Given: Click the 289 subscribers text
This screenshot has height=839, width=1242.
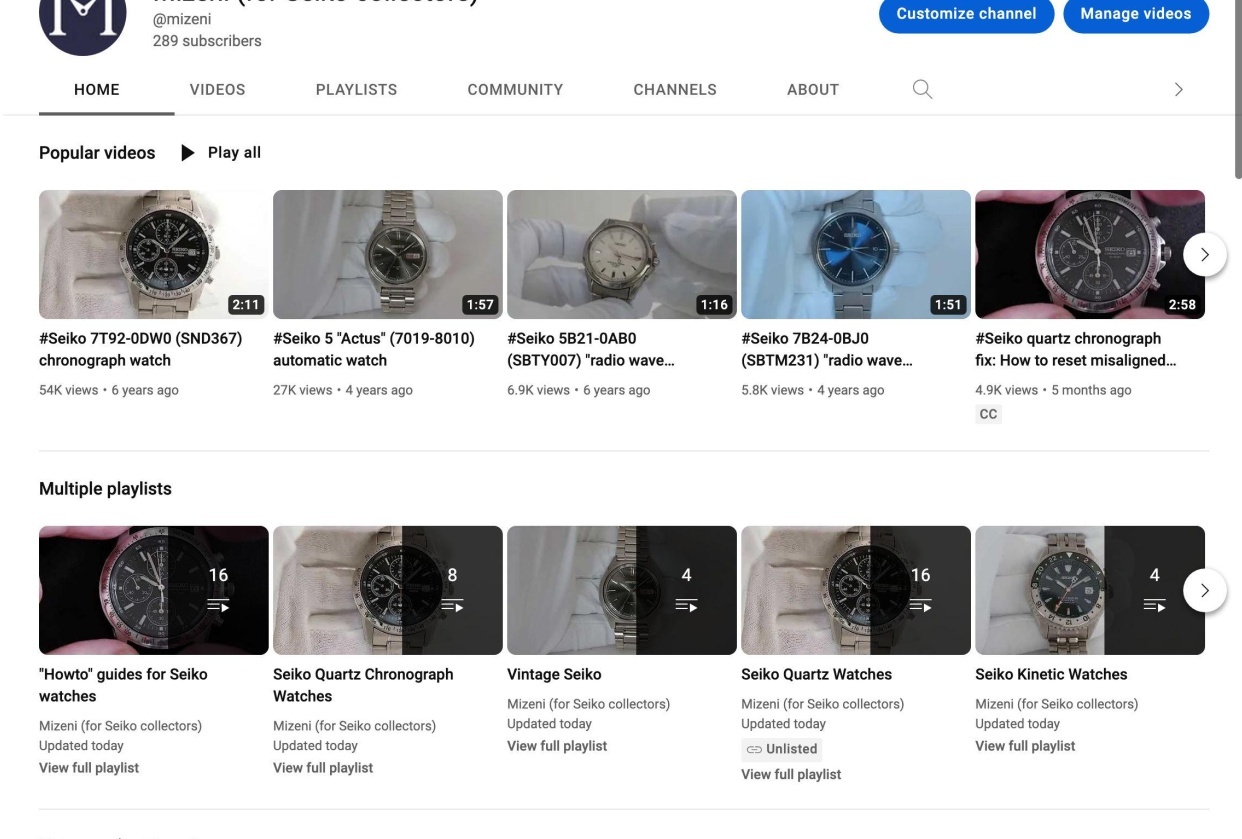Looking at the screenshot, I should [207, 41].
